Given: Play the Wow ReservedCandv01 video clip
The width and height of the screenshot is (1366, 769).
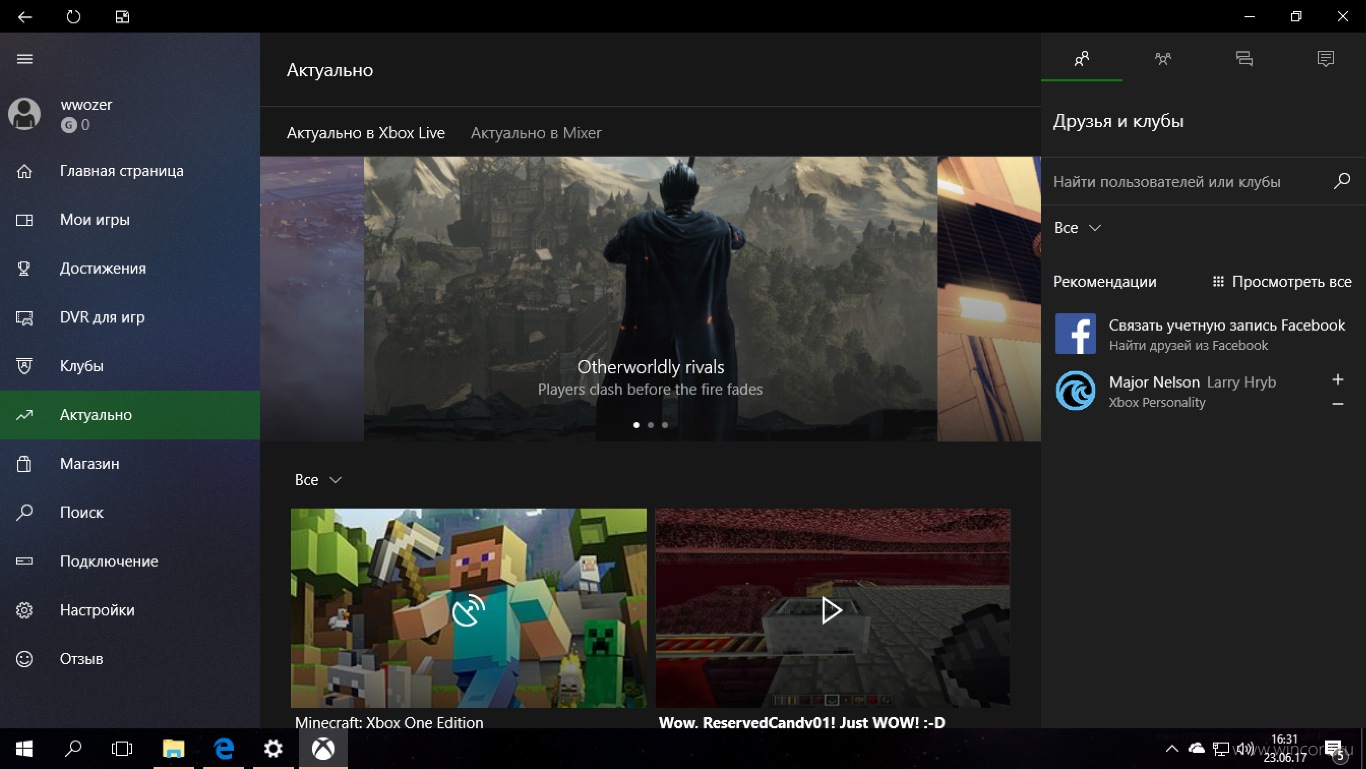Looking at the screenshot, I should [x=832, y=609].
